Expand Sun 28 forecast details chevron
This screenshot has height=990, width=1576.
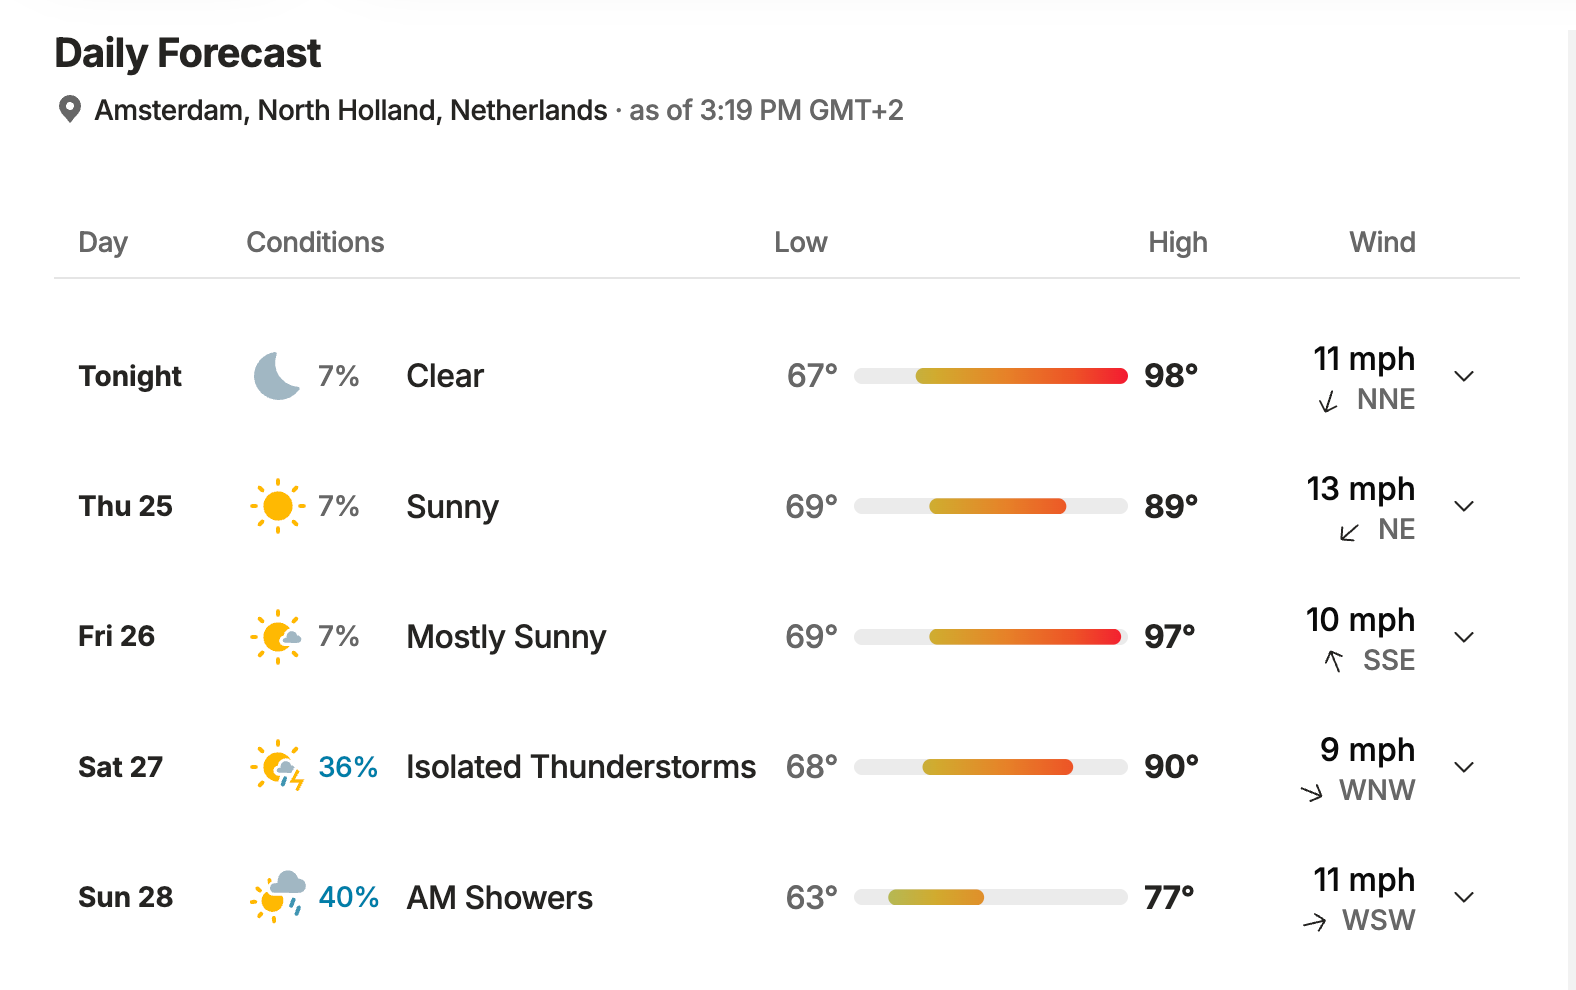pyautogui.click(x=1464, y=897)
